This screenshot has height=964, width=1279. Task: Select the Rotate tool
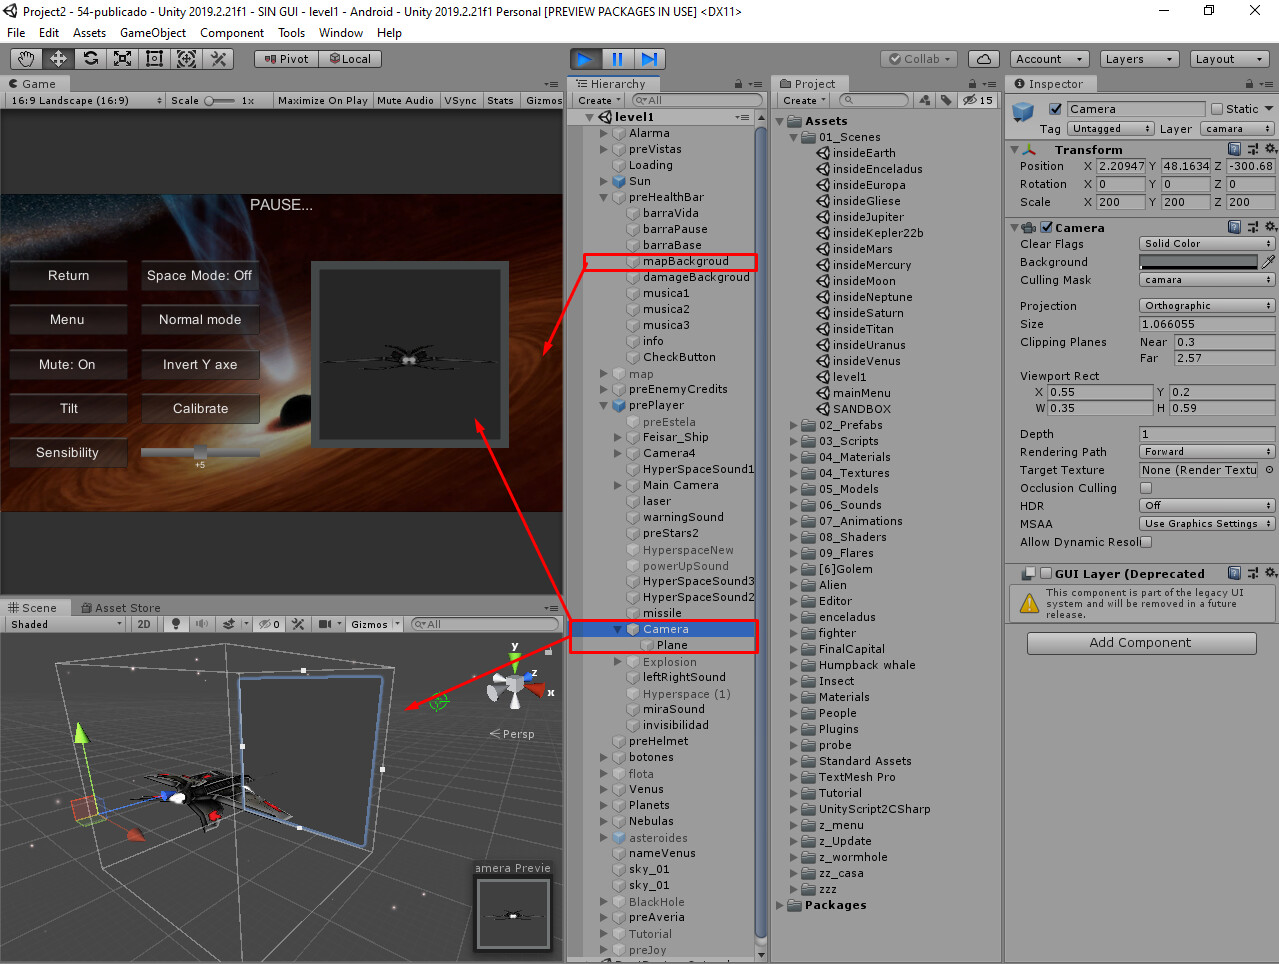[x=89, y=59]
